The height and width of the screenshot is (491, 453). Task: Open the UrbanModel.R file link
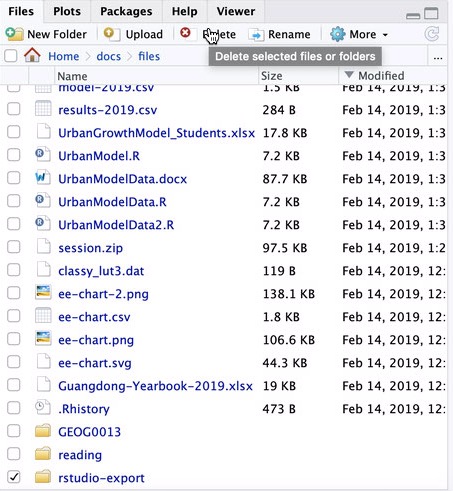coord(99,156)
